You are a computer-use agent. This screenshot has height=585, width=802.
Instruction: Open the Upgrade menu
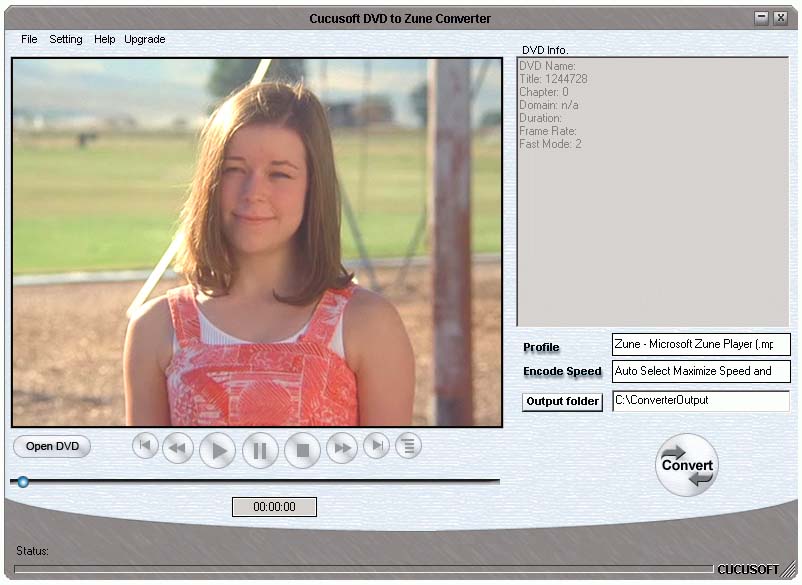click(x=145, y=39)
